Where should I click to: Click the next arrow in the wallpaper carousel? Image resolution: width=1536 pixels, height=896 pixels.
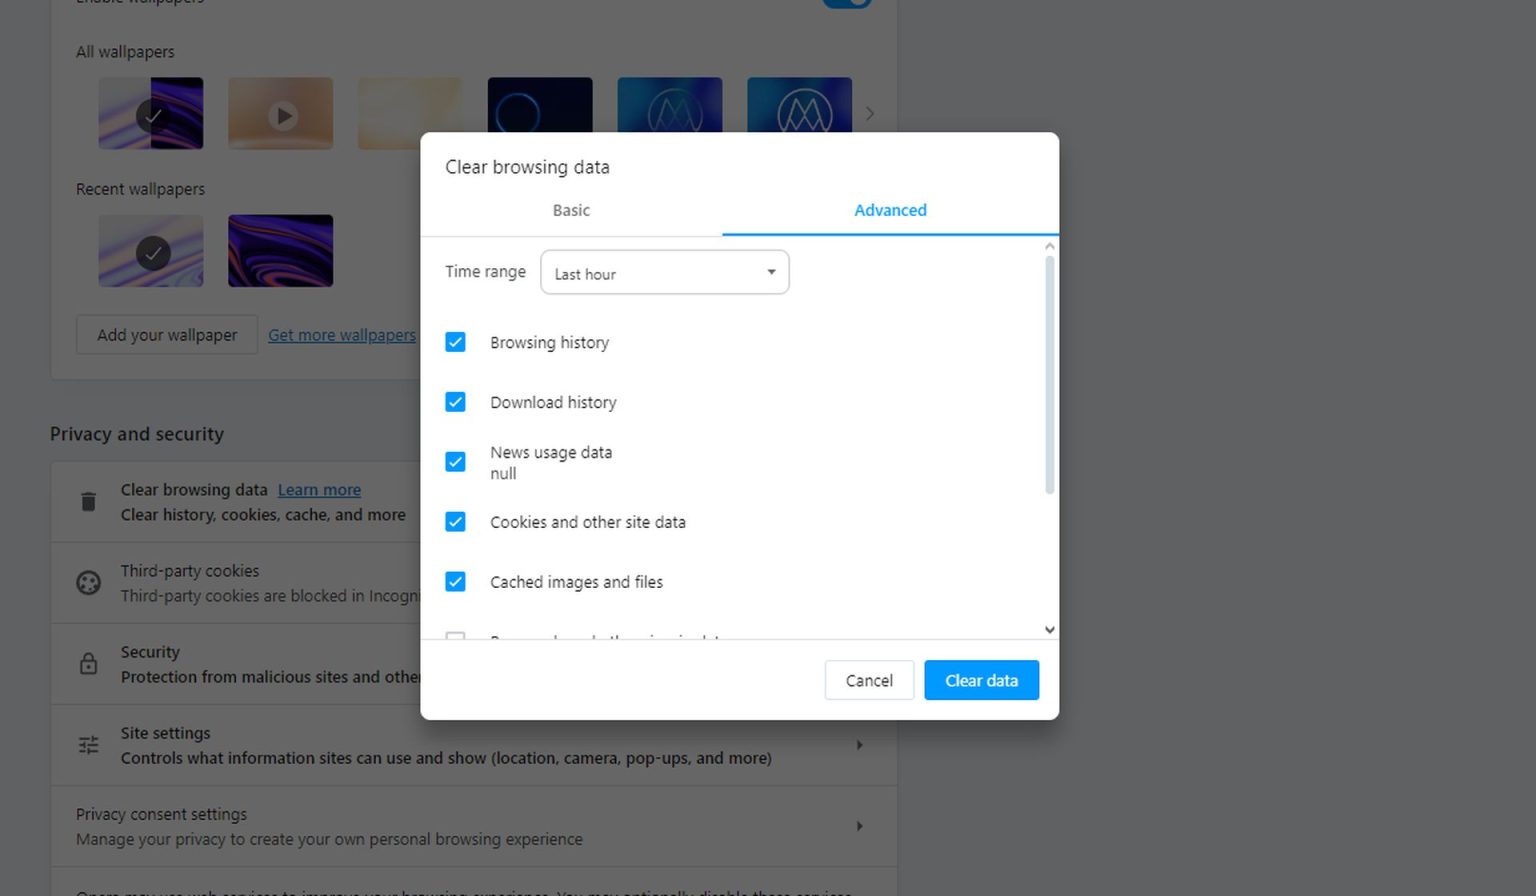tap(870, 114)
